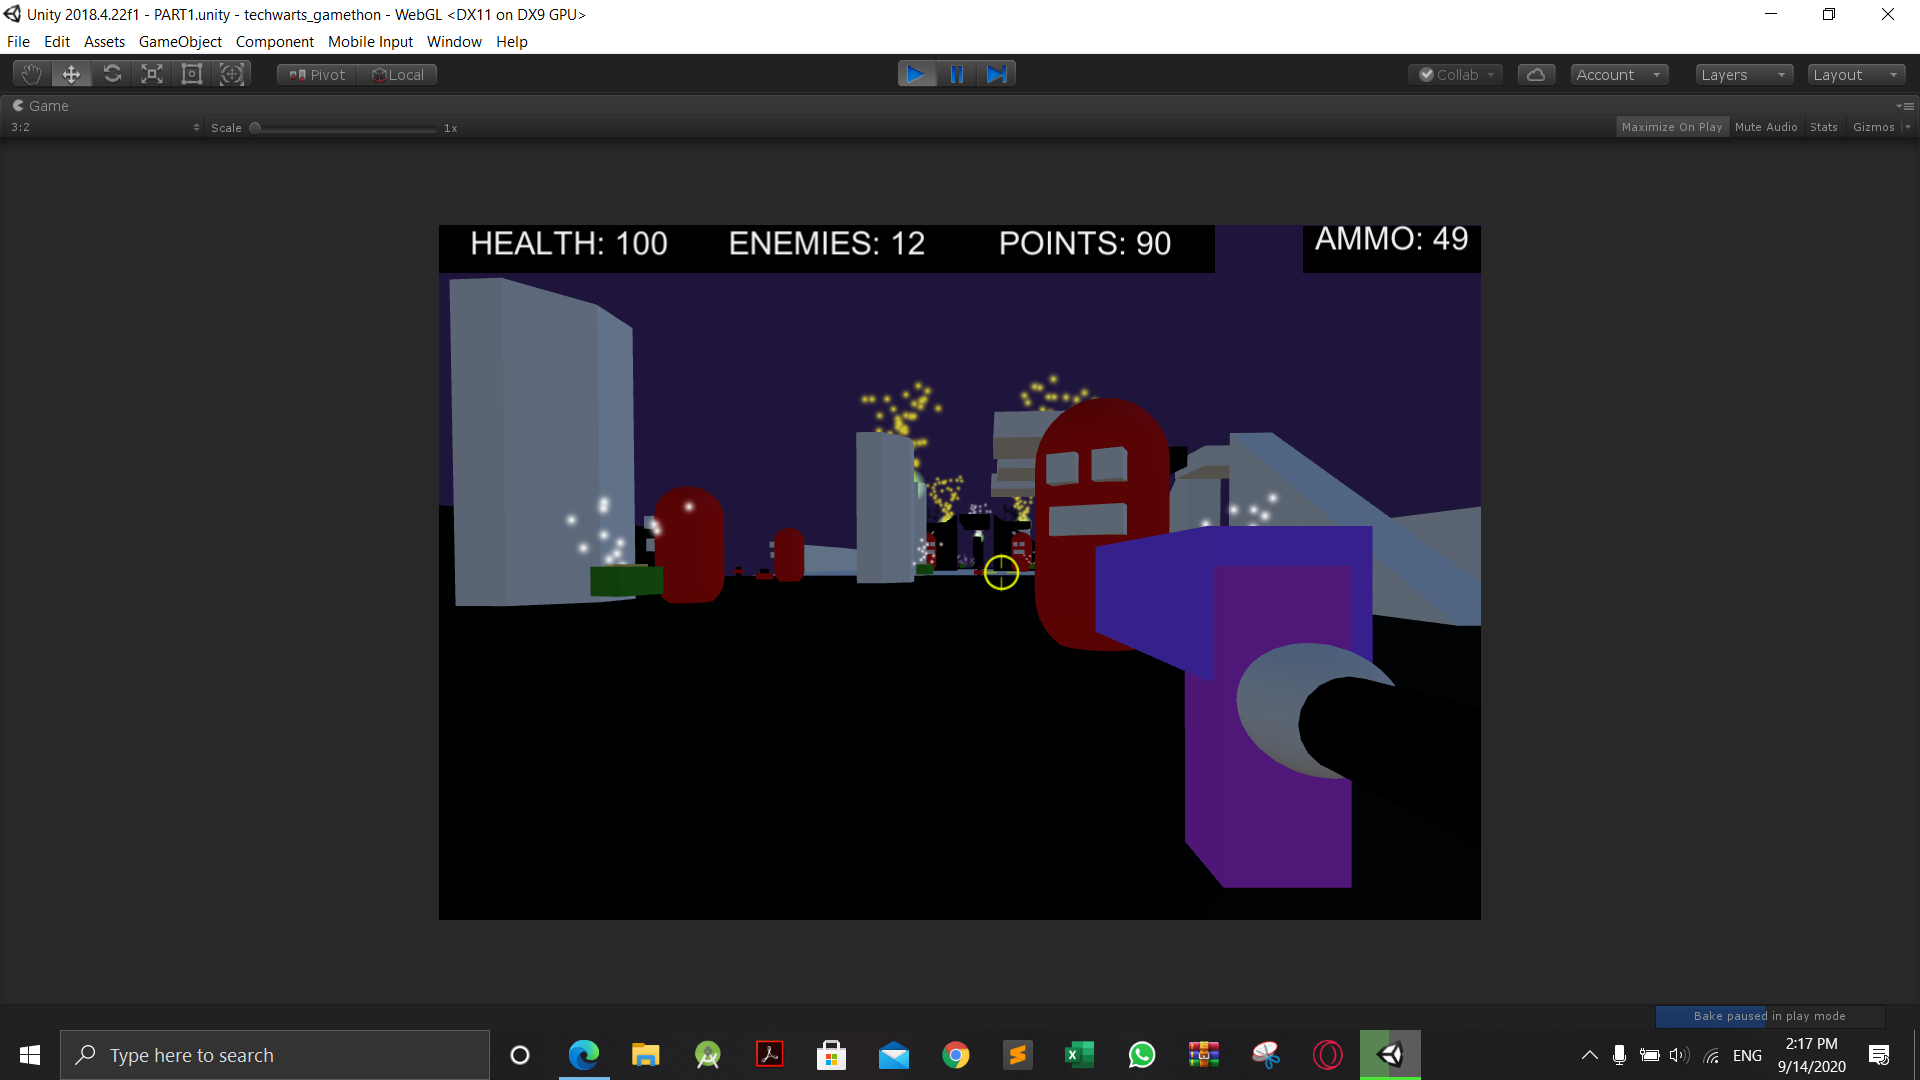Select the Scale tool
The image size is (1920, 1080).
(x=152, y=74)
